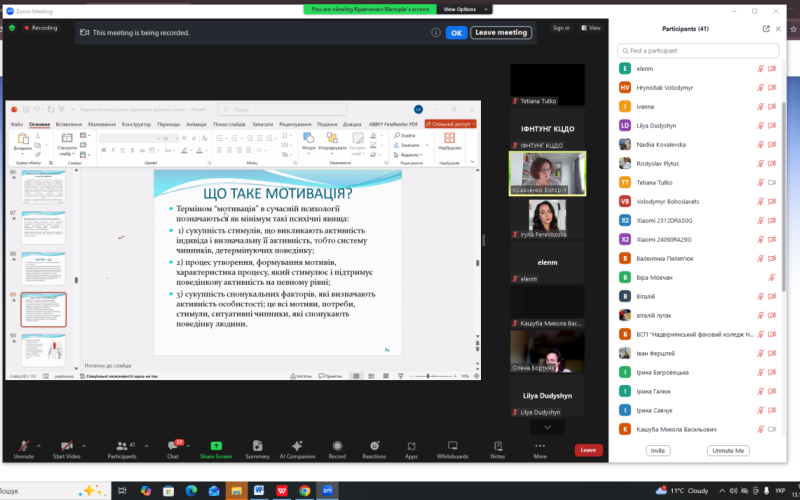Open Word from the taskbar
Image resolution: width=800 pixels, height=500 pixels.
pyautogui.click(x=259, y=491)
